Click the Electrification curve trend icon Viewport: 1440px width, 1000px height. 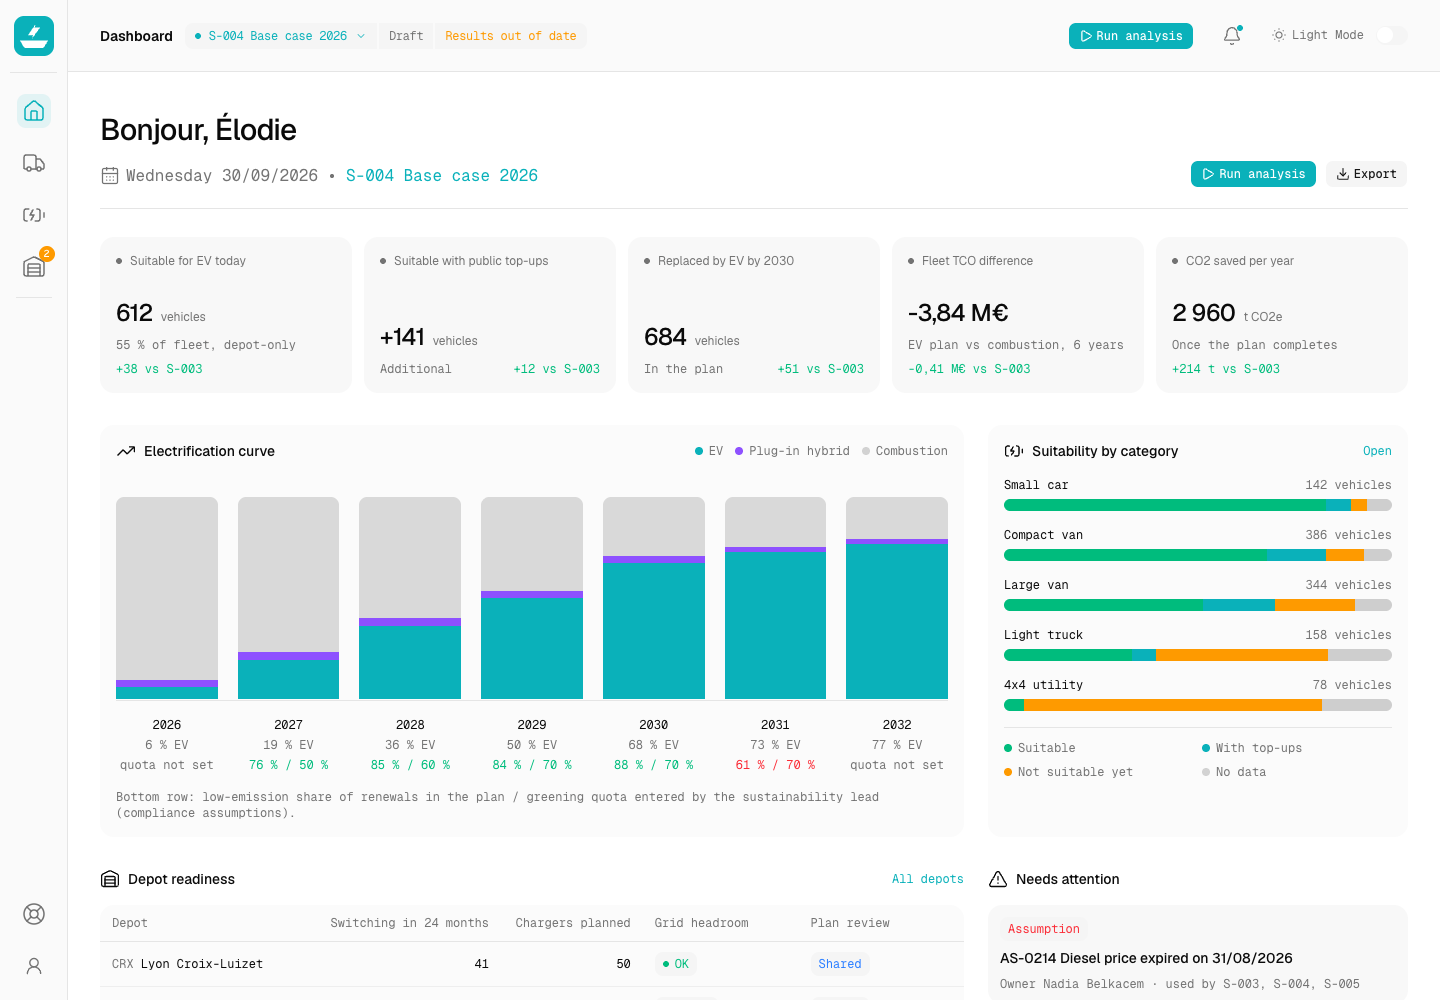click(126, 452)
